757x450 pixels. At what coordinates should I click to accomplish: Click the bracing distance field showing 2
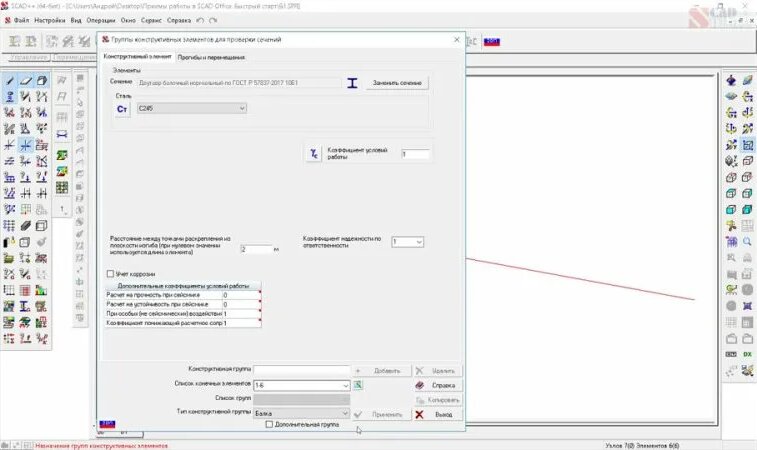coord(257,249)
